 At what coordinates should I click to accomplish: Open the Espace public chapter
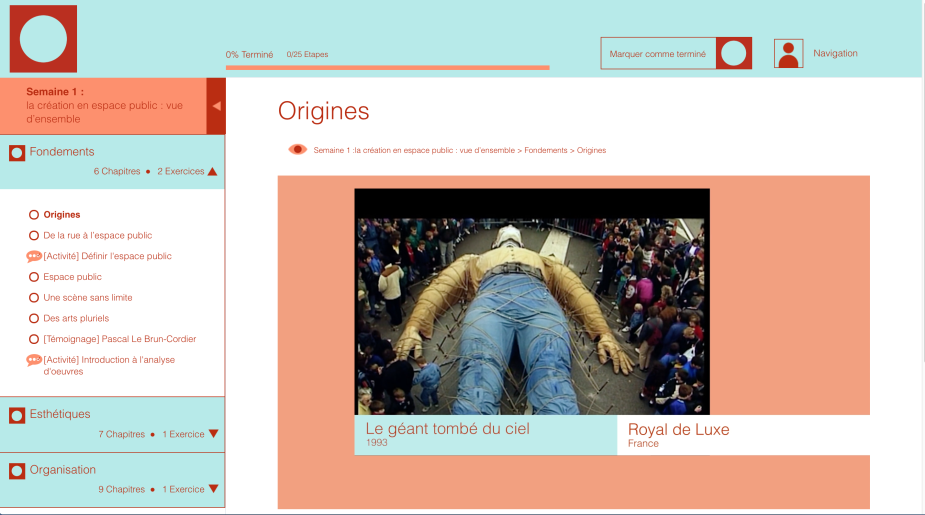72,277
